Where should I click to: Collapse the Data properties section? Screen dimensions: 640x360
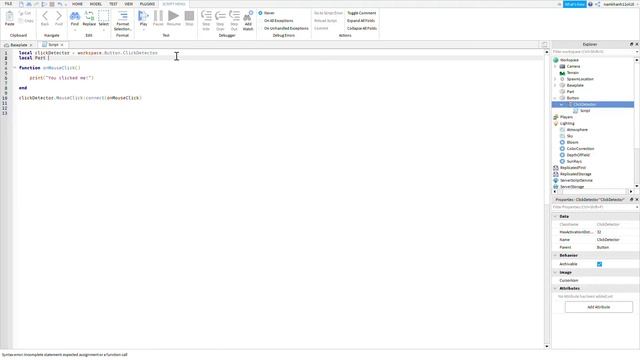555,217
